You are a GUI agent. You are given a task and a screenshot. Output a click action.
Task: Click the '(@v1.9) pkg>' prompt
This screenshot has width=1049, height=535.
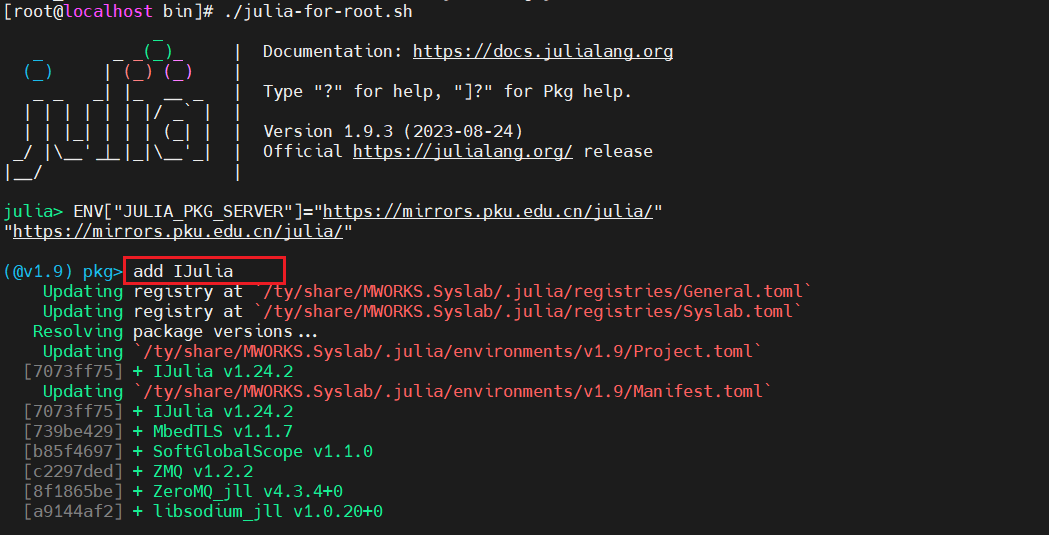pos(62,272)
